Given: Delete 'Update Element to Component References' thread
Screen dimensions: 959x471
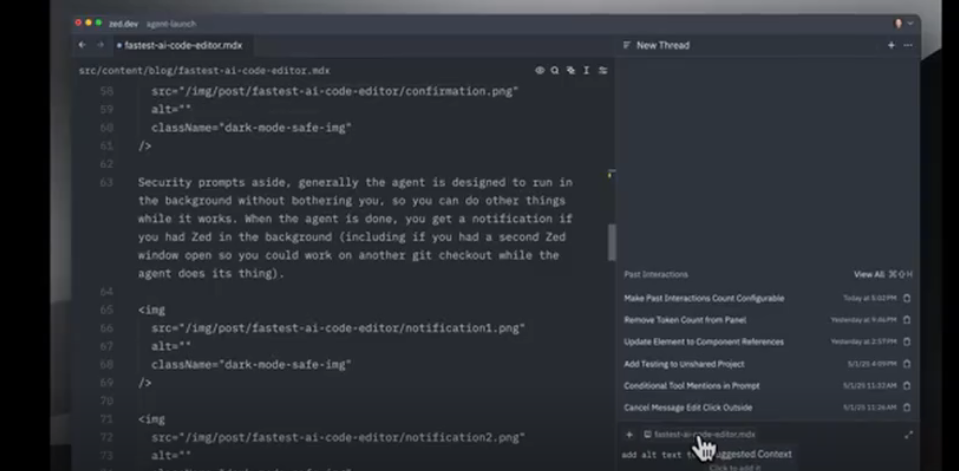Looking at the screenshot, I should click(x=907, y=342).
